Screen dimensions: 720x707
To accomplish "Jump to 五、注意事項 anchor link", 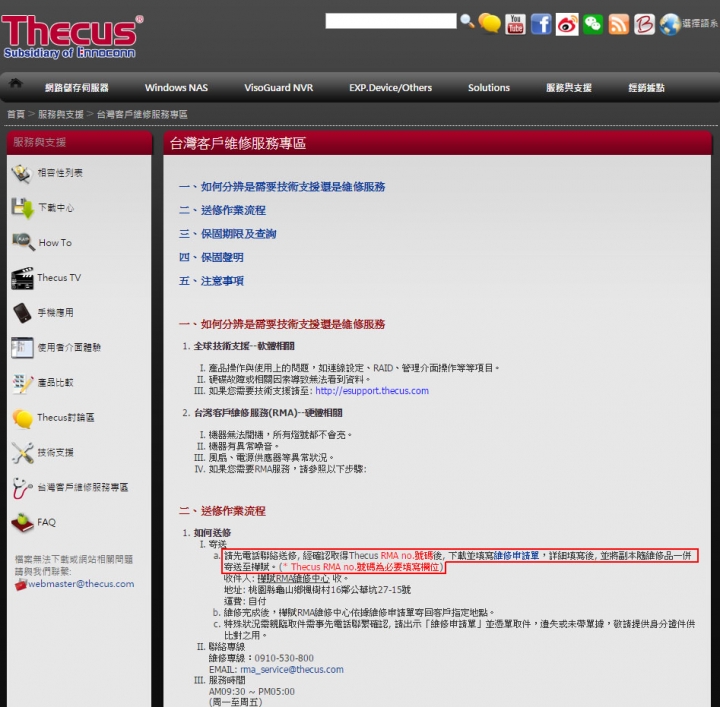I will click(211, 281).
